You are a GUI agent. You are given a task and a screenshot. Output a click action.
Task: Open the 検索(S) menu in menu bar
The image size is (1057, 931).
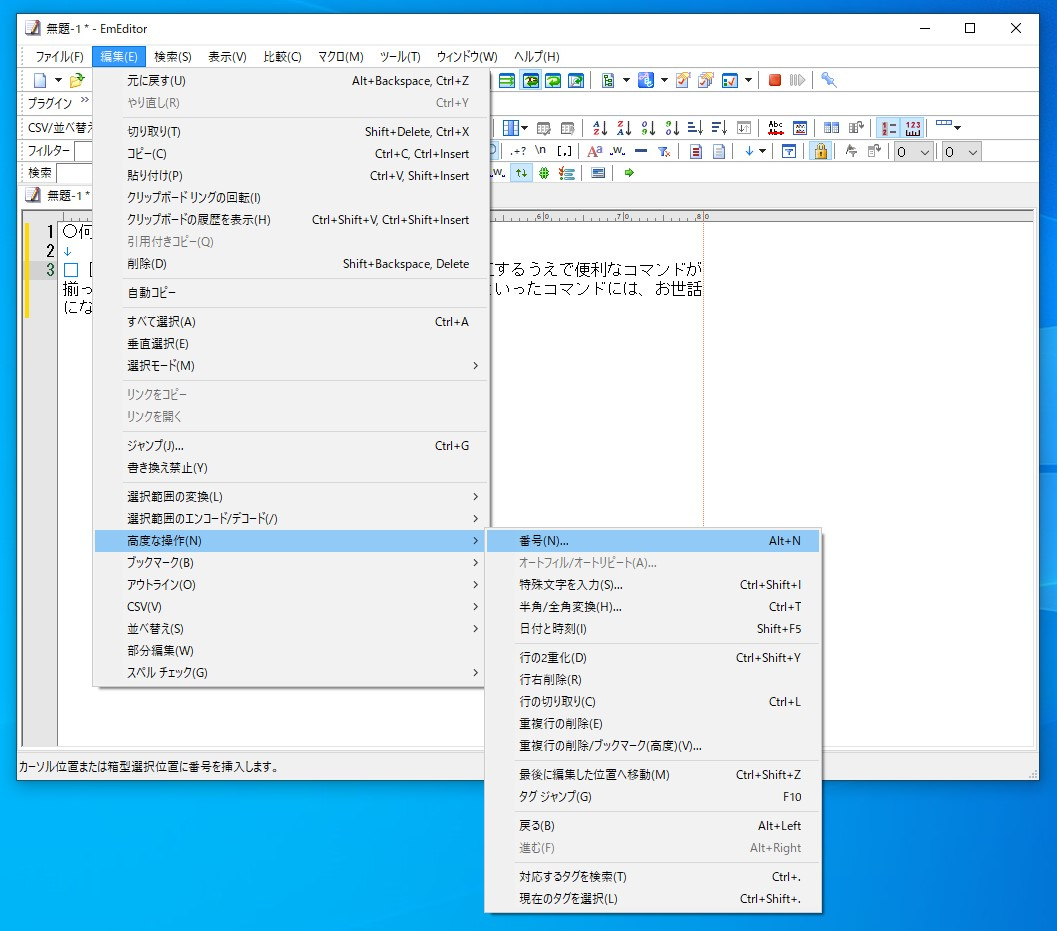173,57
